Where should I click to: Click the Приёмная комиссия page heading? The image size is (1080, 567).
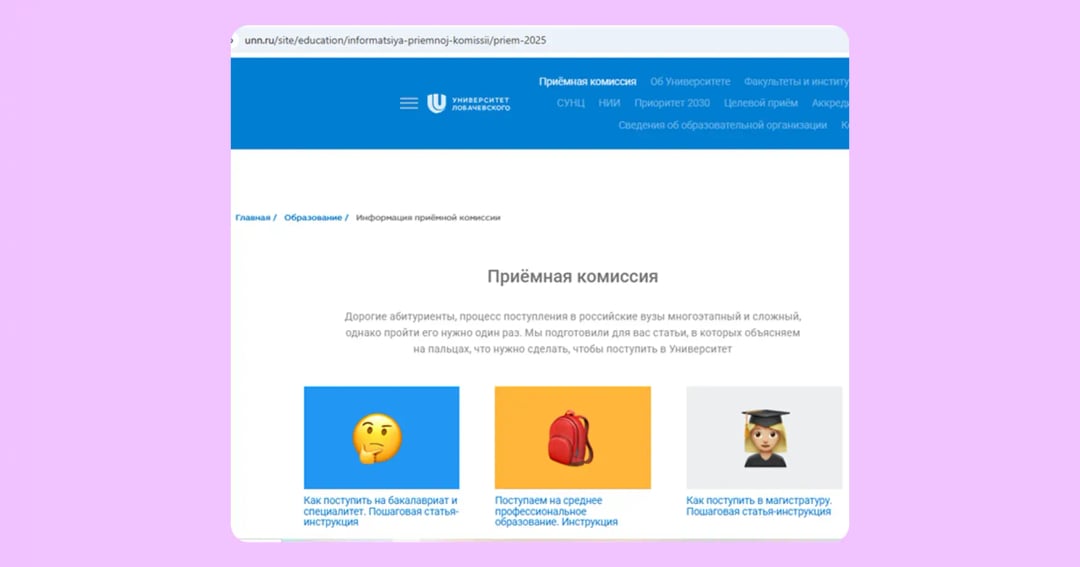(572, 276)
